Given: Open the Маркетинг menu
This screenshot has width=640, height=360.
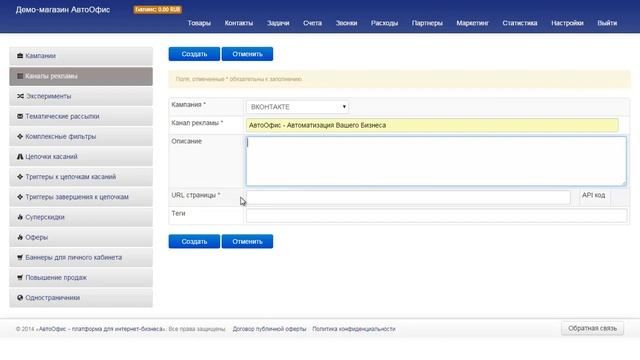Looking at the screenshot, I should click(472, 23).
